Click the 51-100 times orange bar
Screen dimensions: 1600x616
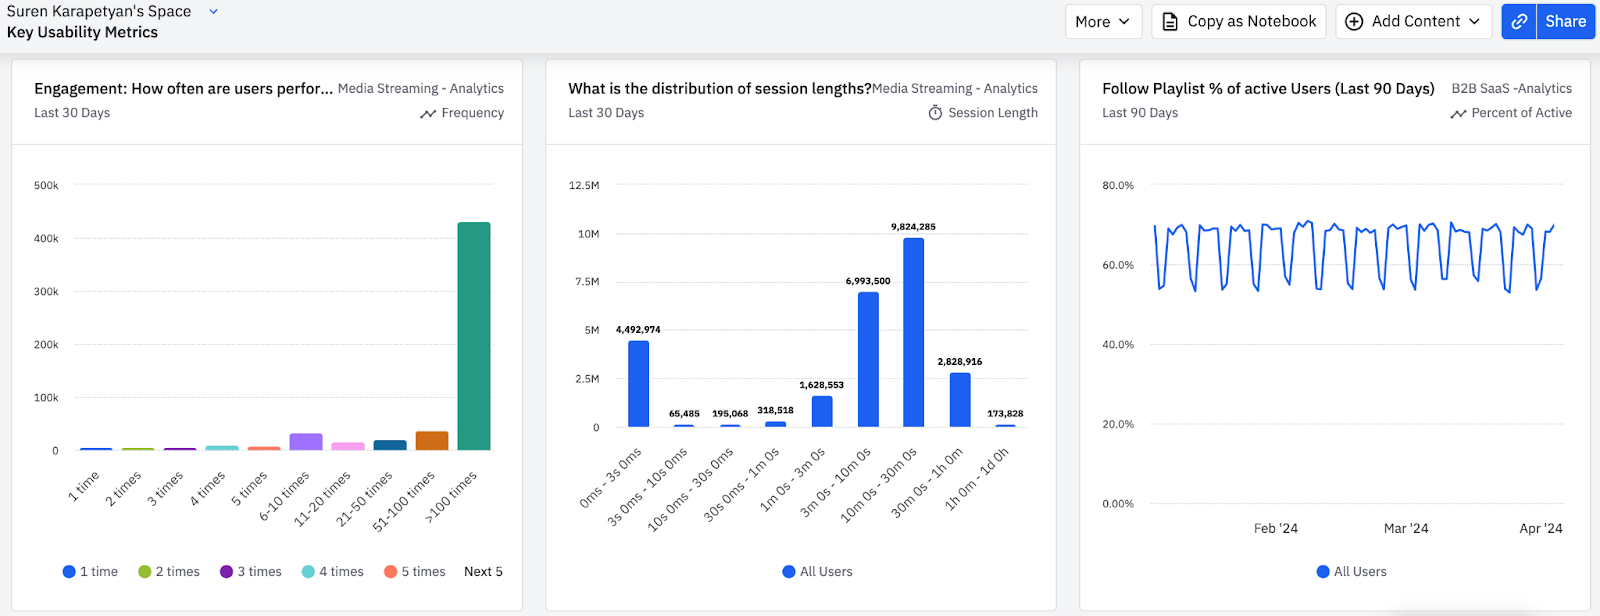(x=432, y=441)
